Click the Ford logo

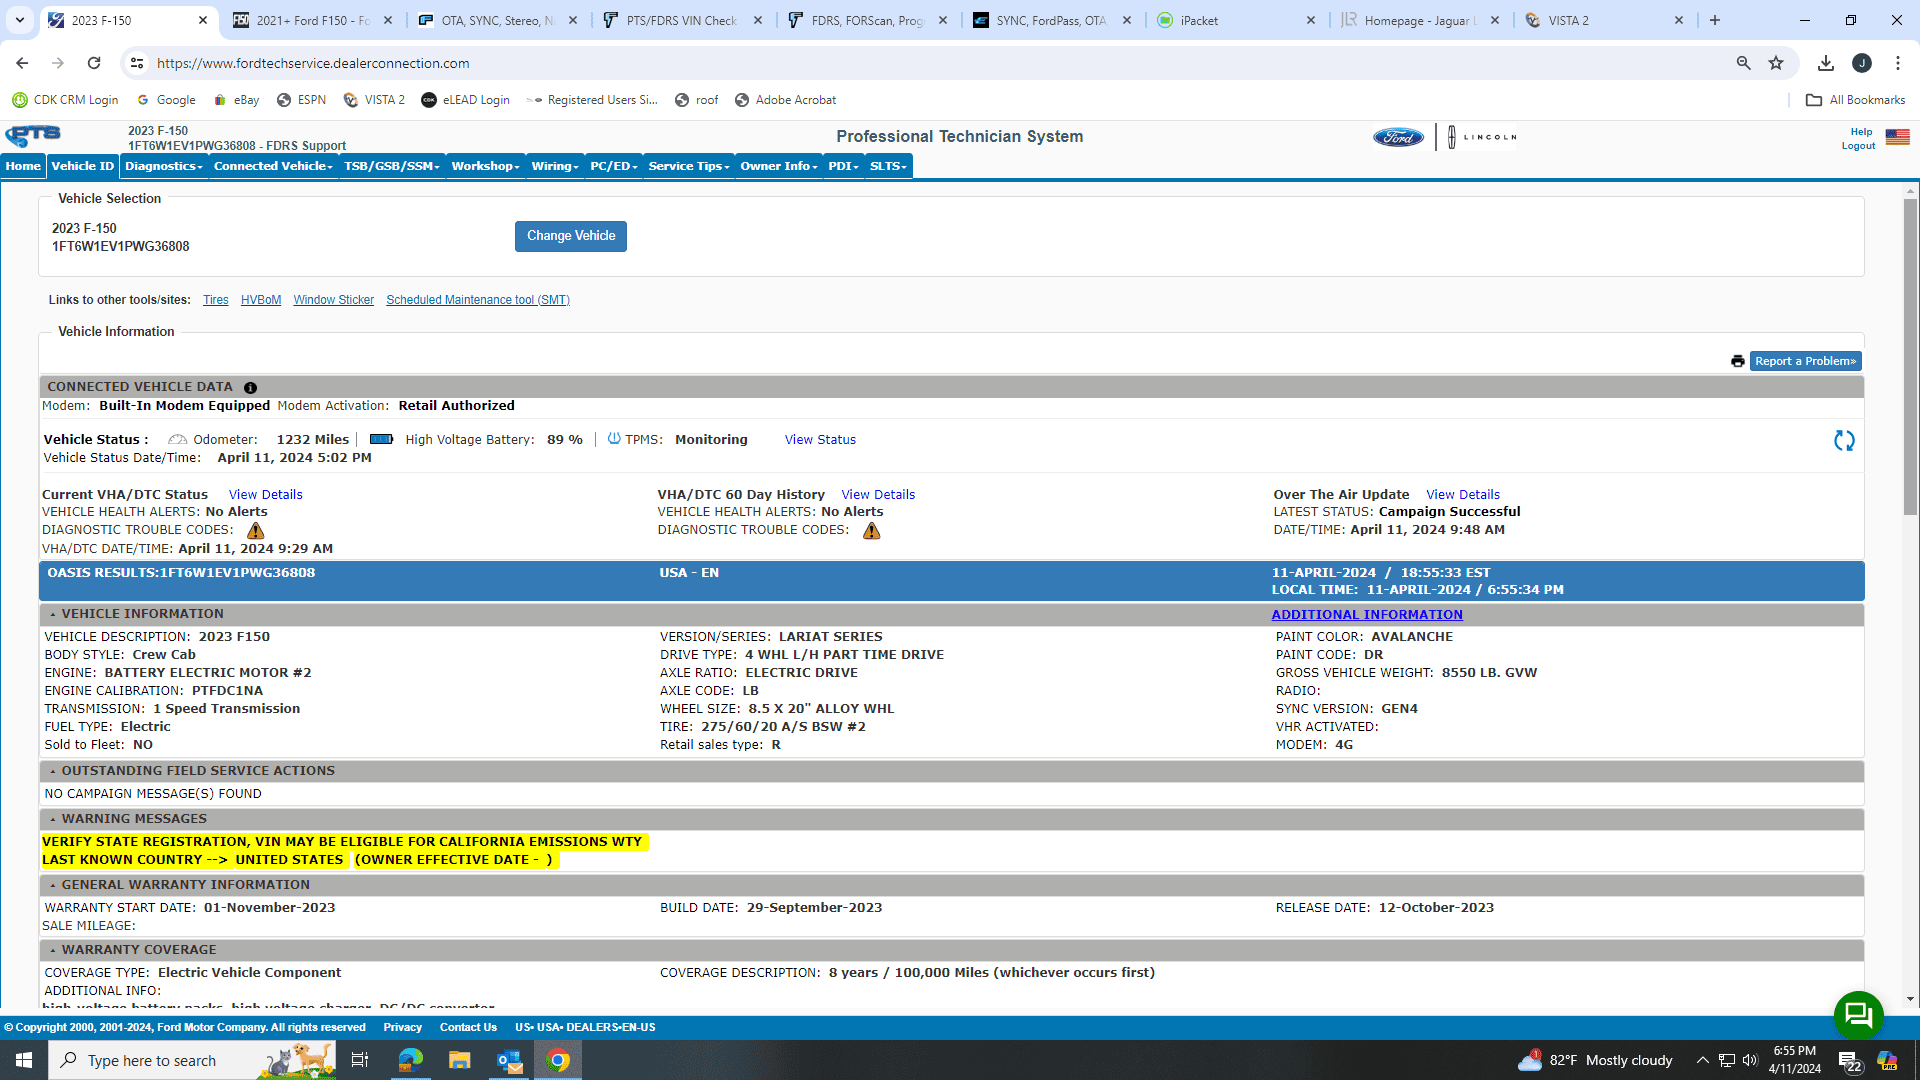click(x=1398, y=137)
